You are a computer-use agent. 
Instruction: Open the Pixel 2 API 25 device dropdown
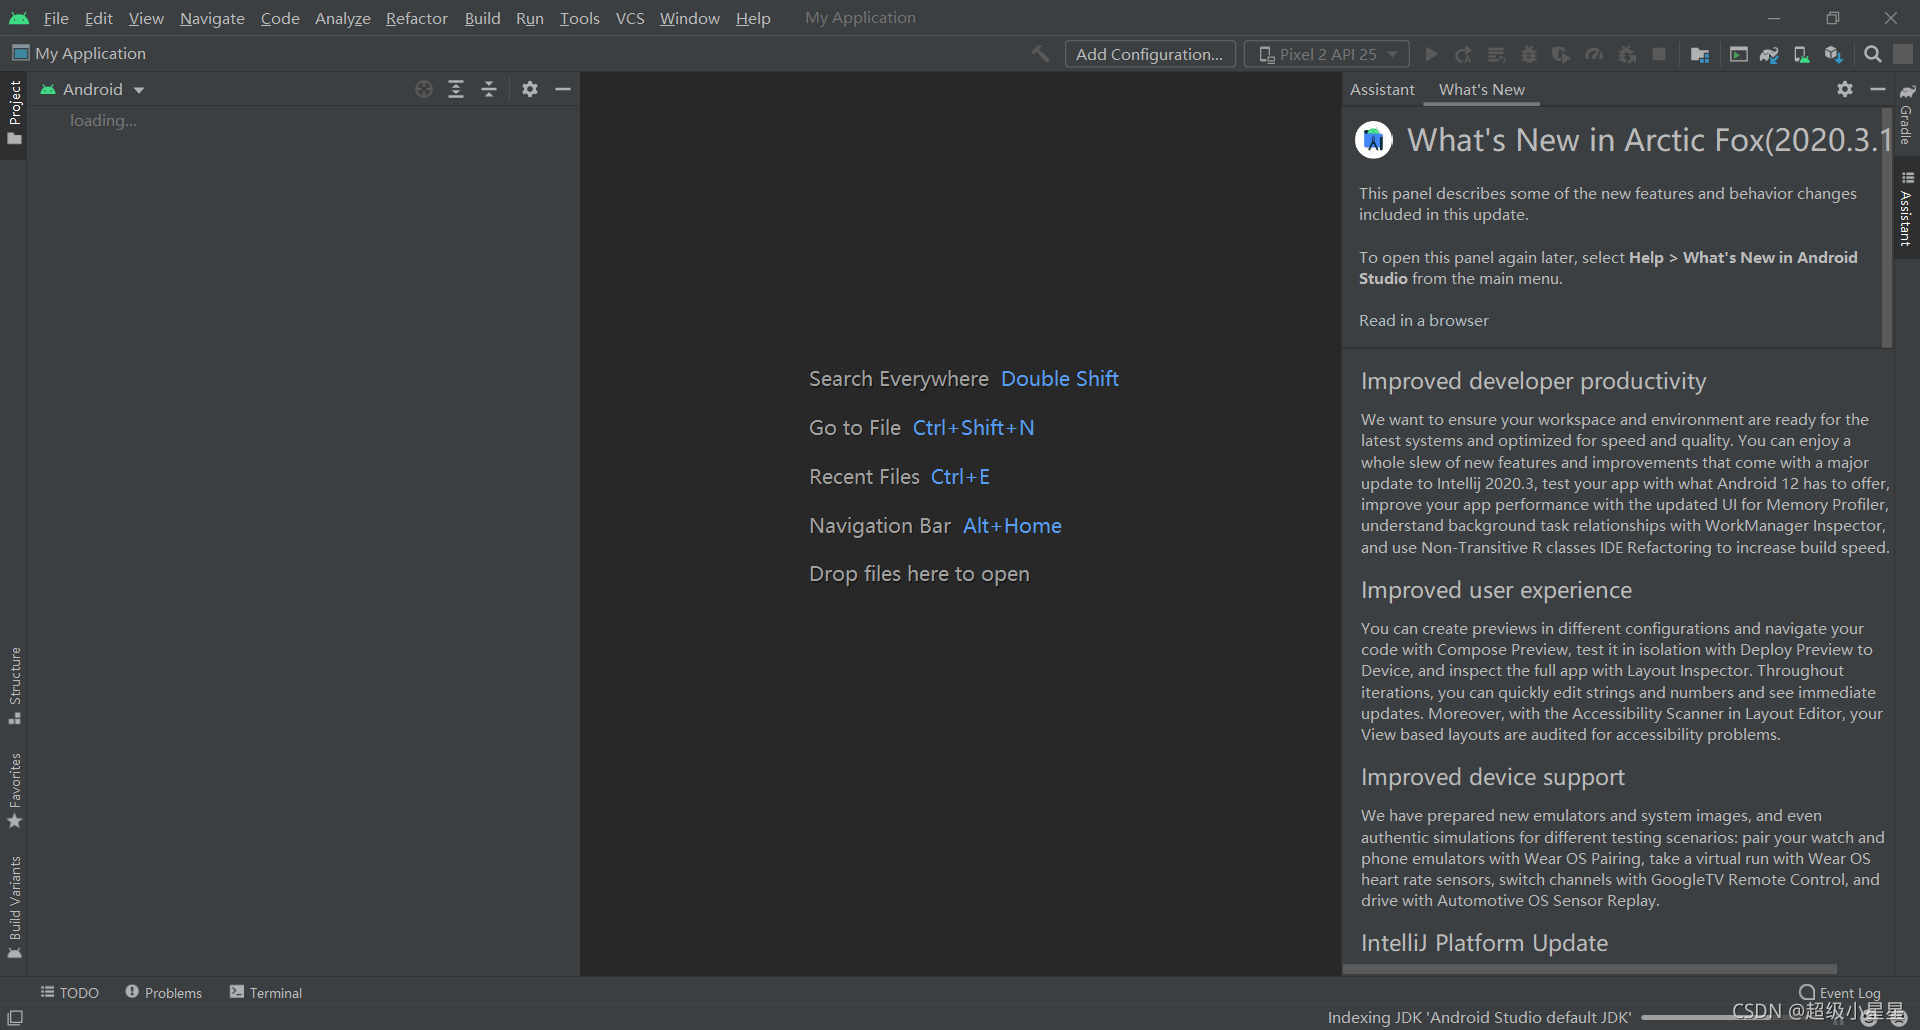(x=1327, y=54)
